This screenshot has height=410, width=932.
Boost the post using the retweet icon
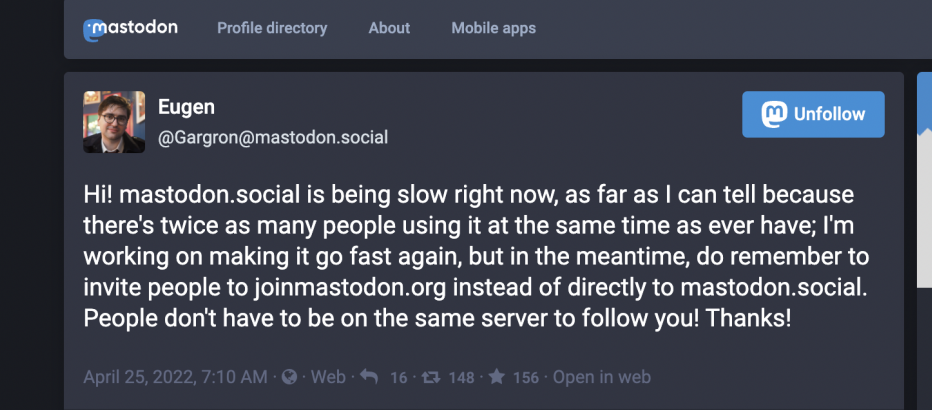[x=430, y=377]
